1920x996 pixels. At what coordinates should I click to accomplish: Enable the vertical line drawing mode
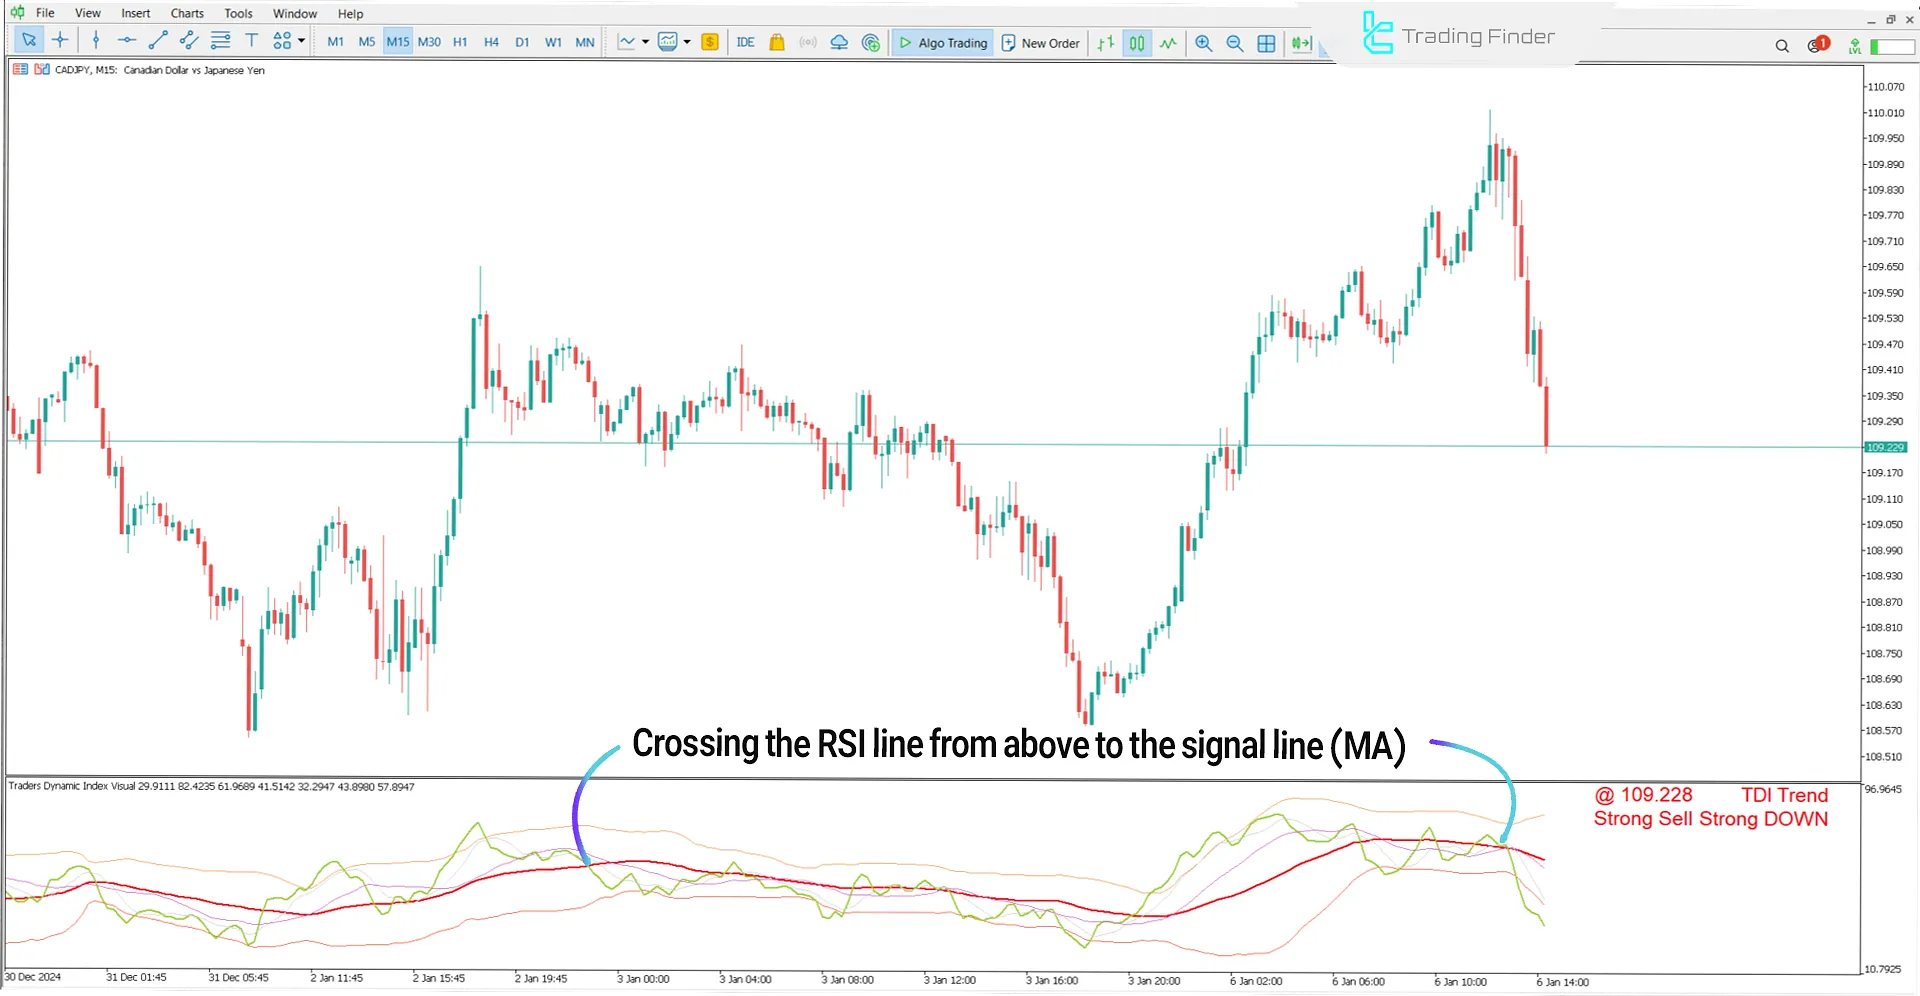coord(96,41)
